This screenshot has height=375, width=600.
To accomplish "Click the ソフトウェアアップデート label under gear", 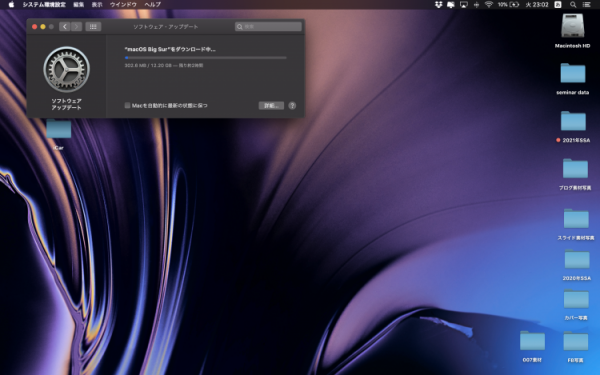I will pos(67,104).
